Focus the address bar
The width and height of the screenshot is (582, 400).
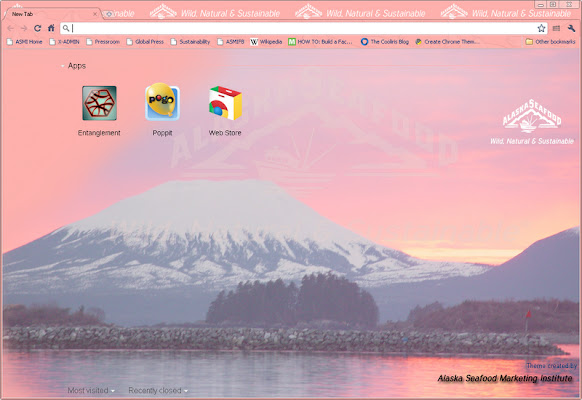(x=304, y=28)
